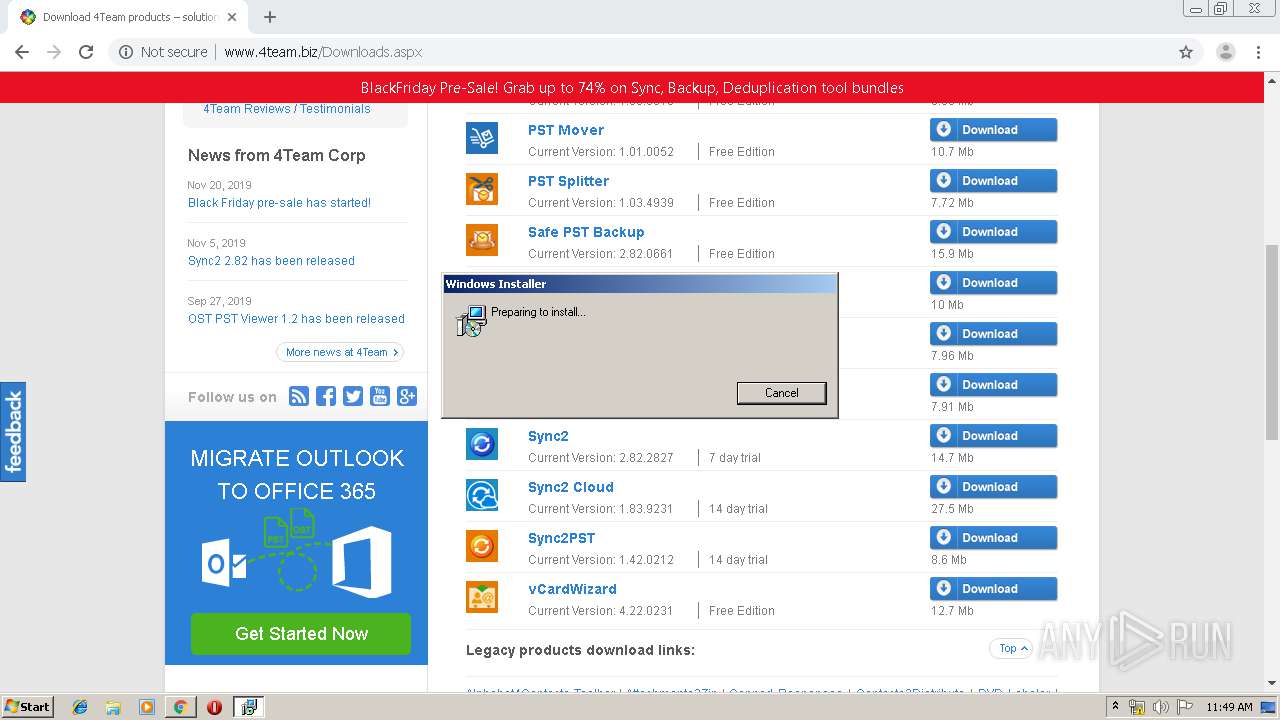This screenshot has height=720, width=1280.
Task: Open Sync2 Cloud product link
Action: [x=571, y=487]
